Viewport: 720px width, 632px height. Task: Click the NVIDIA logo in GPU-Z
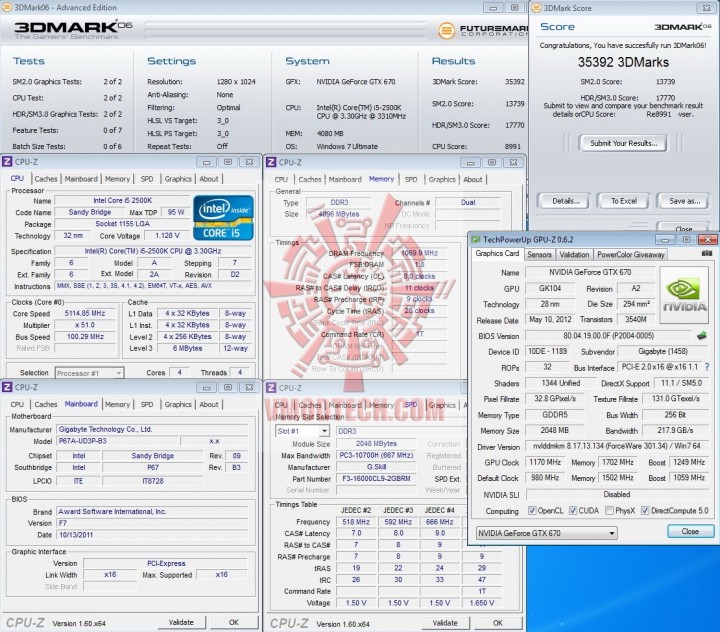point(684,297)
